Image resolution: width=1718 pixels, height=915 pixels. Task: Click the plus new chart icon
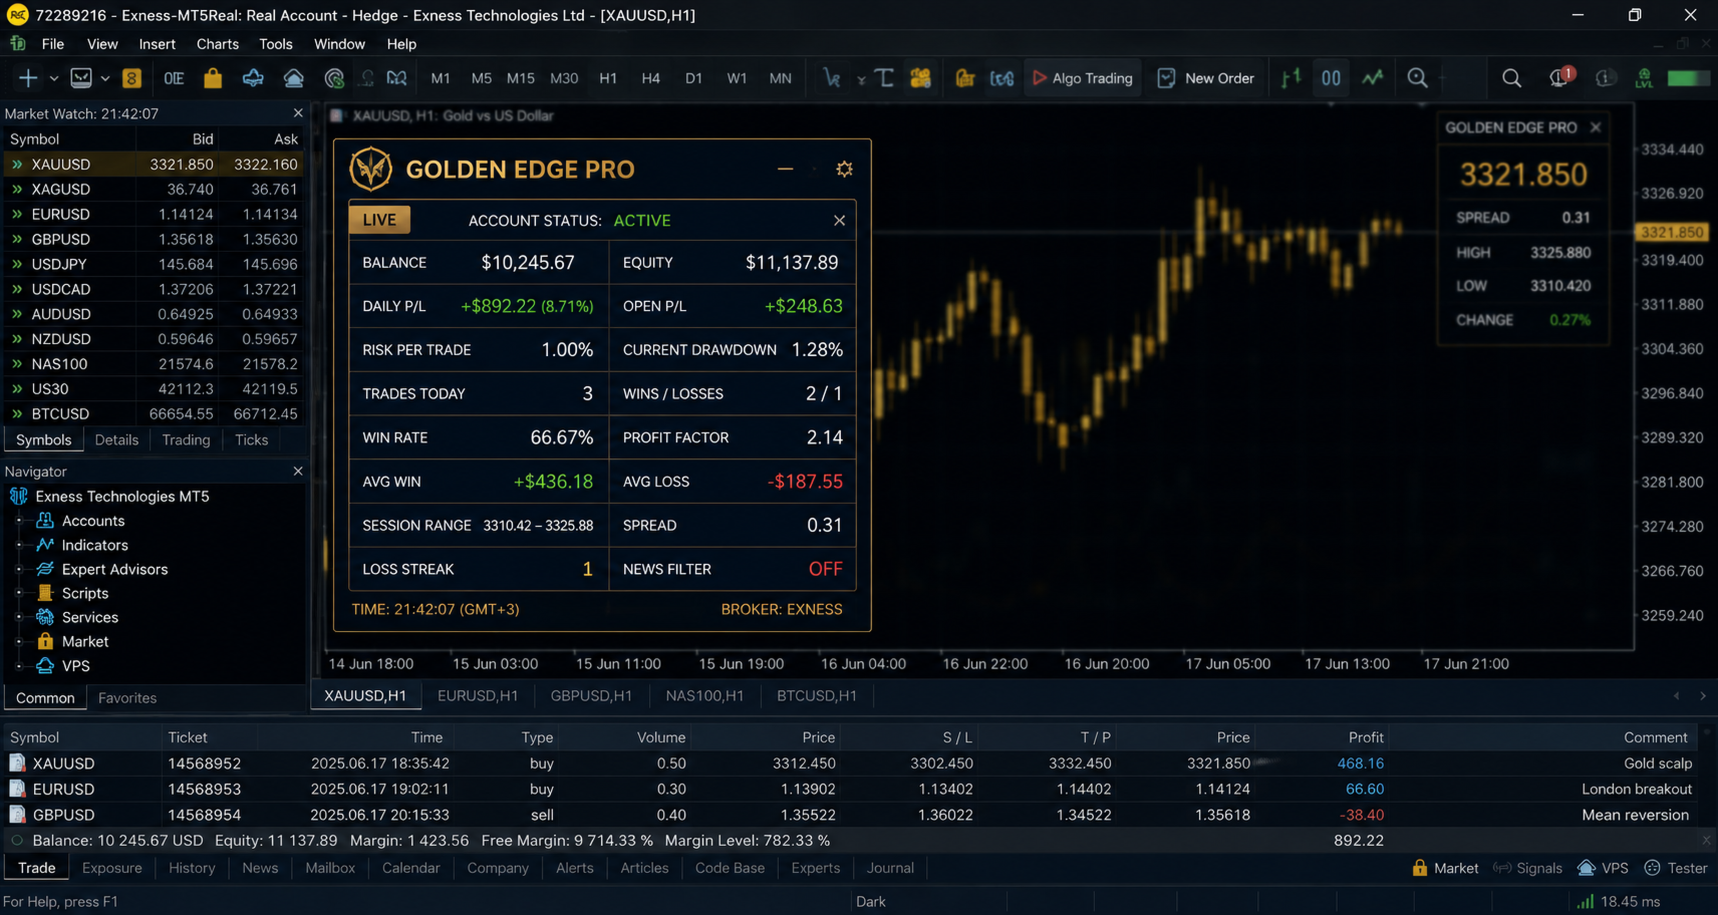point(27,78)
